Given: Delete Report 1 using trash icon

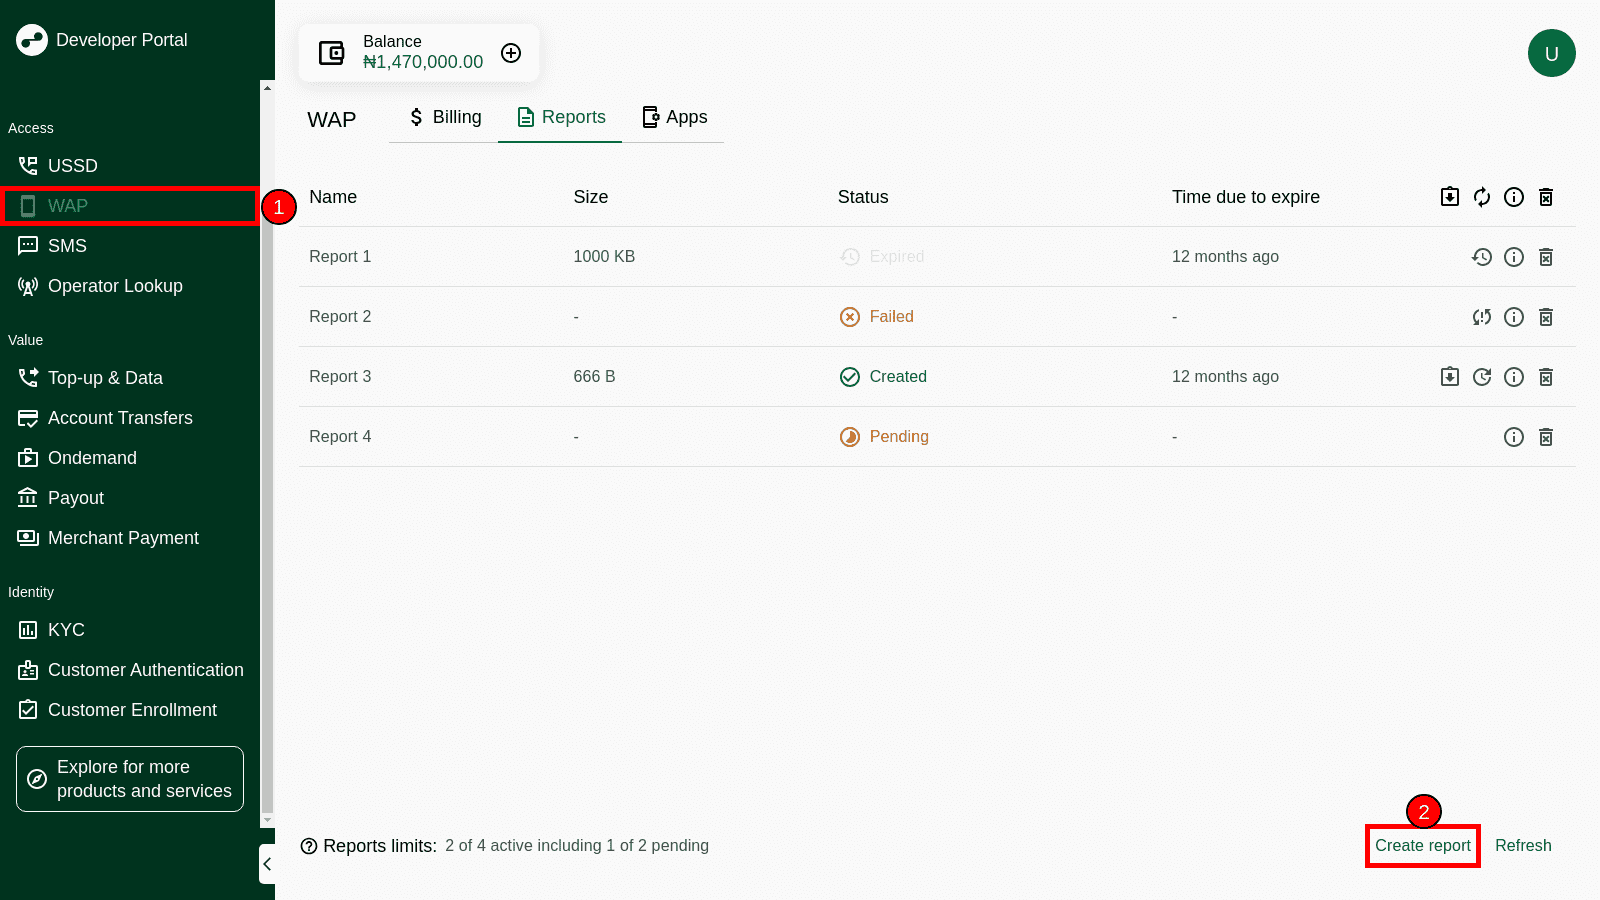Looking at the screenshot, I should coord(1545,257).
